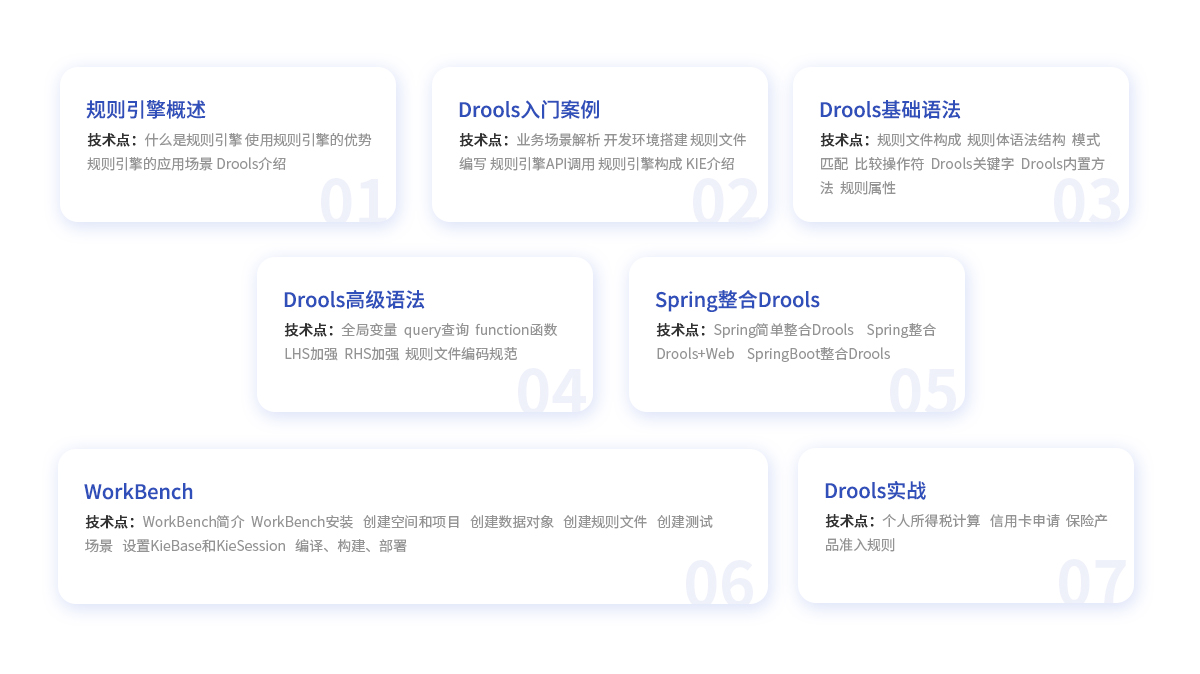Click text 全局变量 query查询 function函数

(450, 330)
